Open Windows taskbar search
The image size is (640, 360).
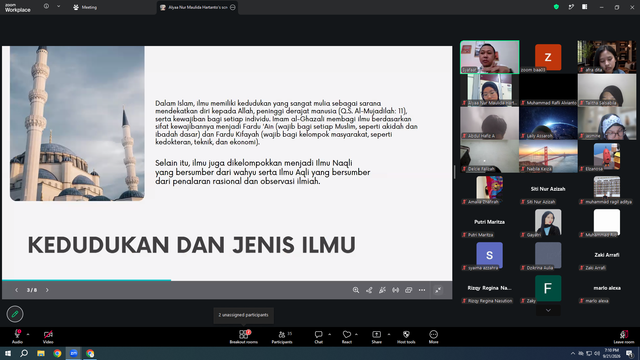[24, 353]
